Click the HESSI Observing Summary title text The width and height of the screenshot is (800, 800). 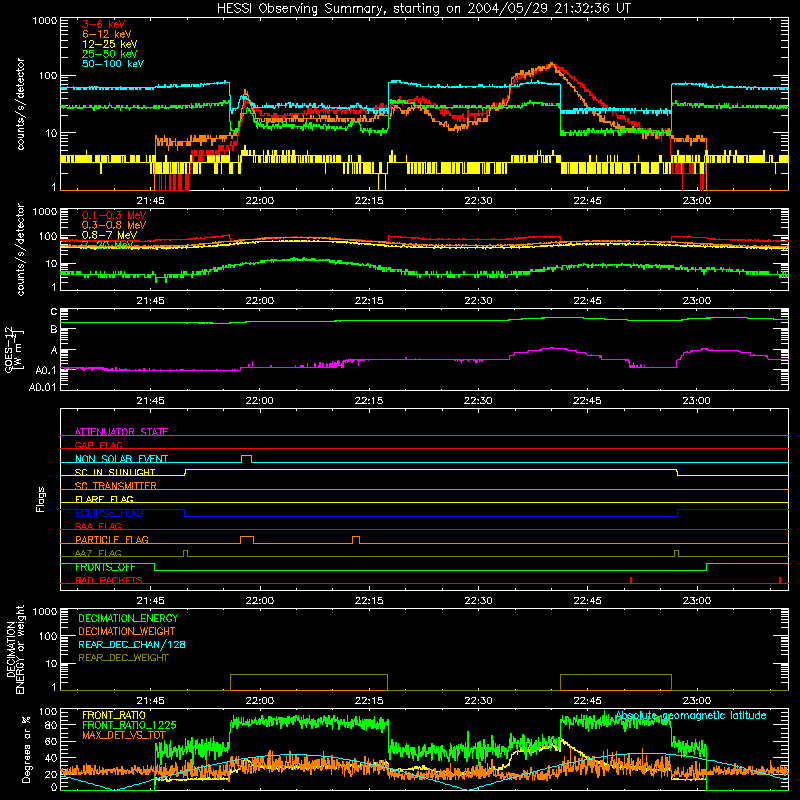coord(423,9)
